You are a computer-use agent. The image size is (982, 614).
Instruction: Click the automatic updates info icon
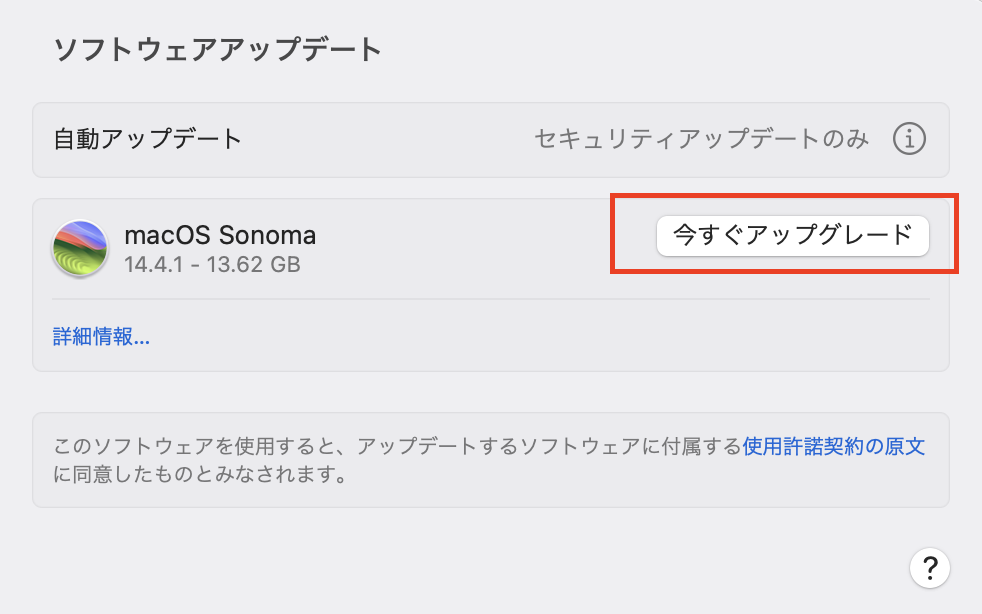(x=909, y=139)
